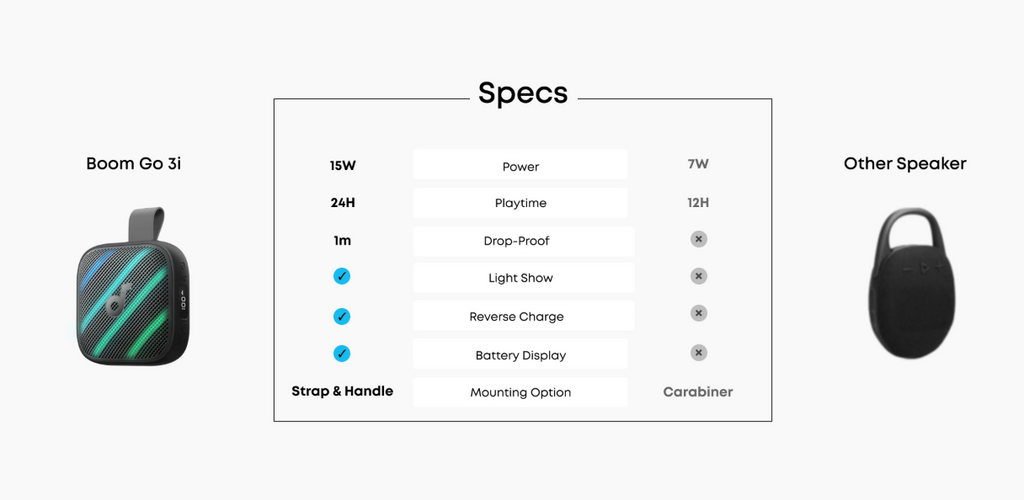Click the Mounting Option row label

pyautogui.click(x=520, y=392)
